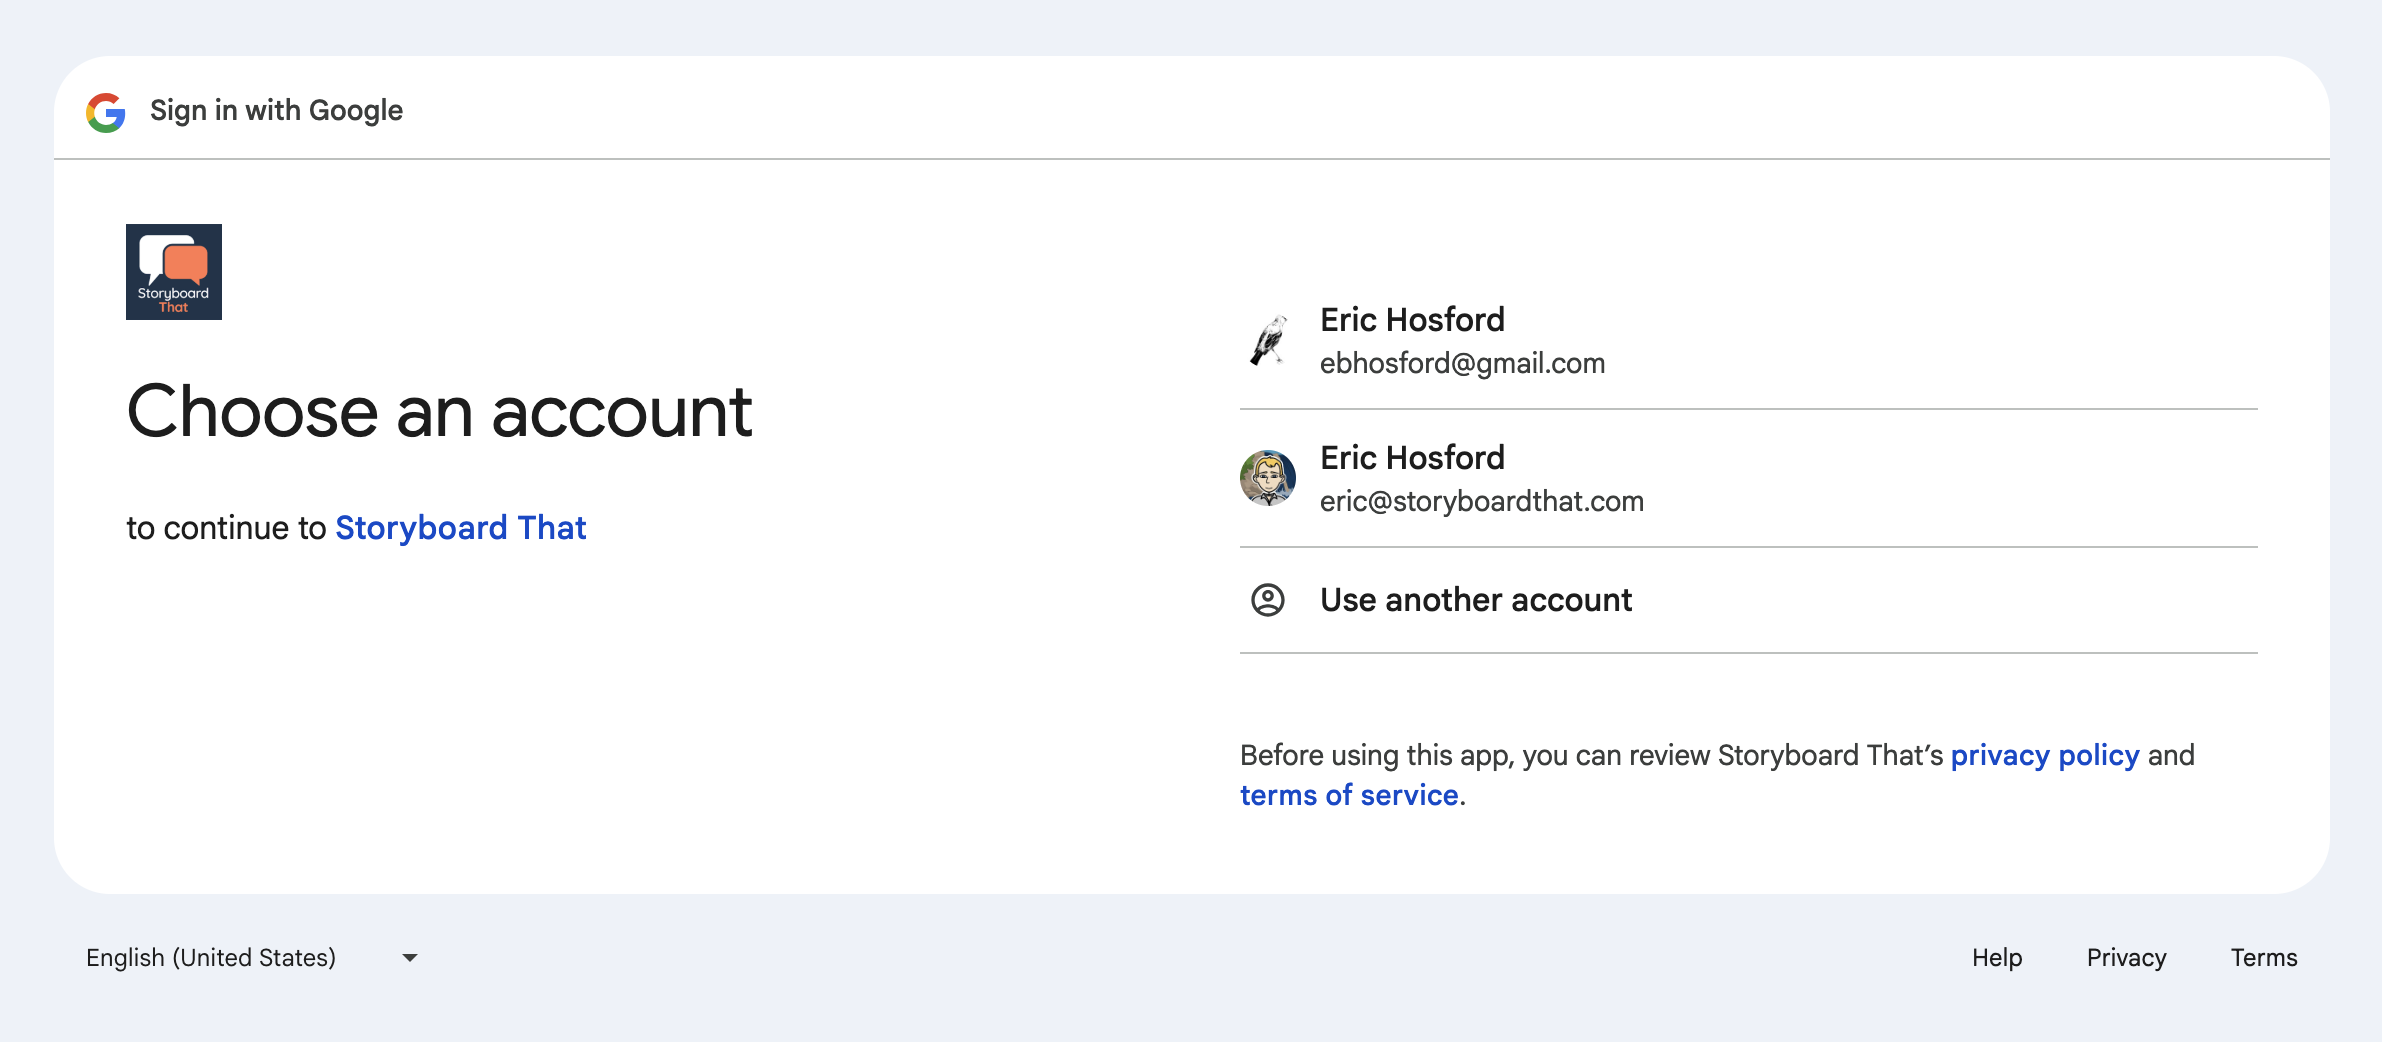Choose the ebhosford@gmail.com account

pyautogui.click(x=1749, y=340)
